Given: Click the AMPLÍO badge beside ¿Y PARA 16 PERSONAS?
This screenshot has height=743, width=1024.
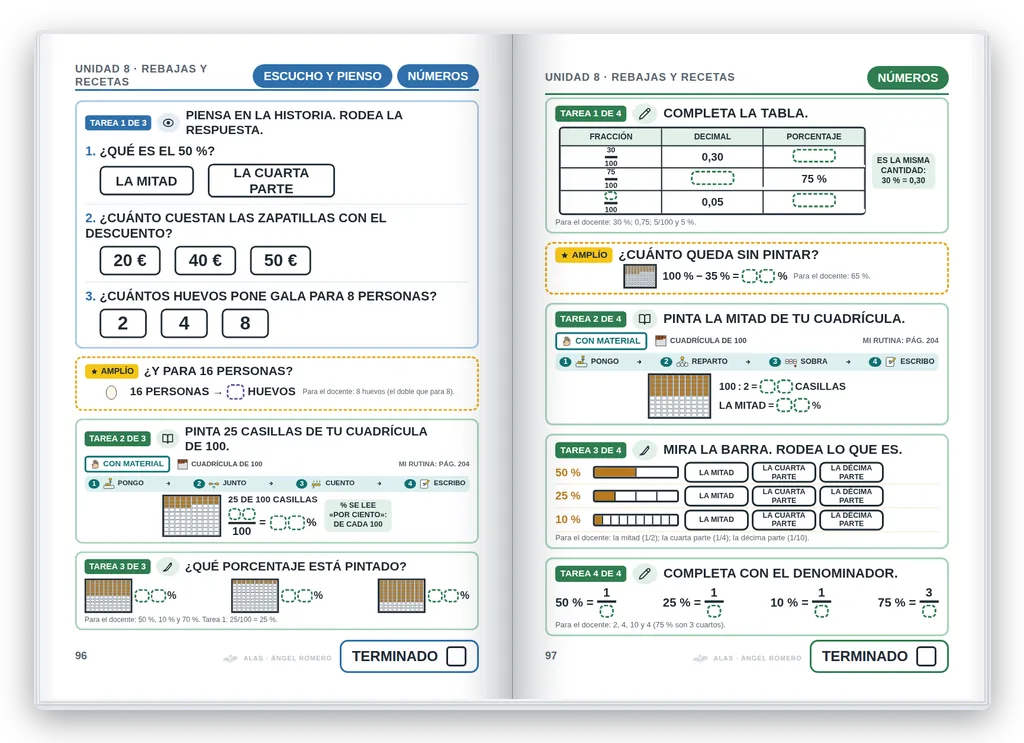Looking at the screenshot, I should pos(112,372).
